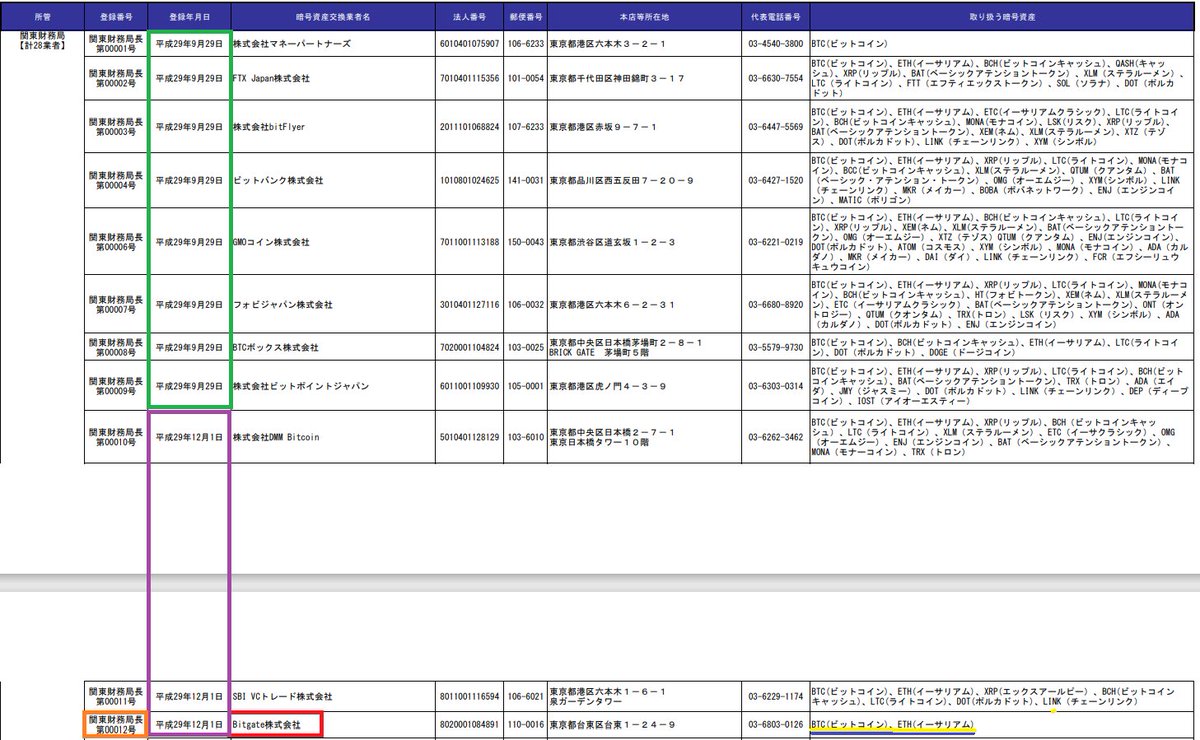
Task: Click address 東京都品川区西五反田7-20-9
Action: coord(621,181)
